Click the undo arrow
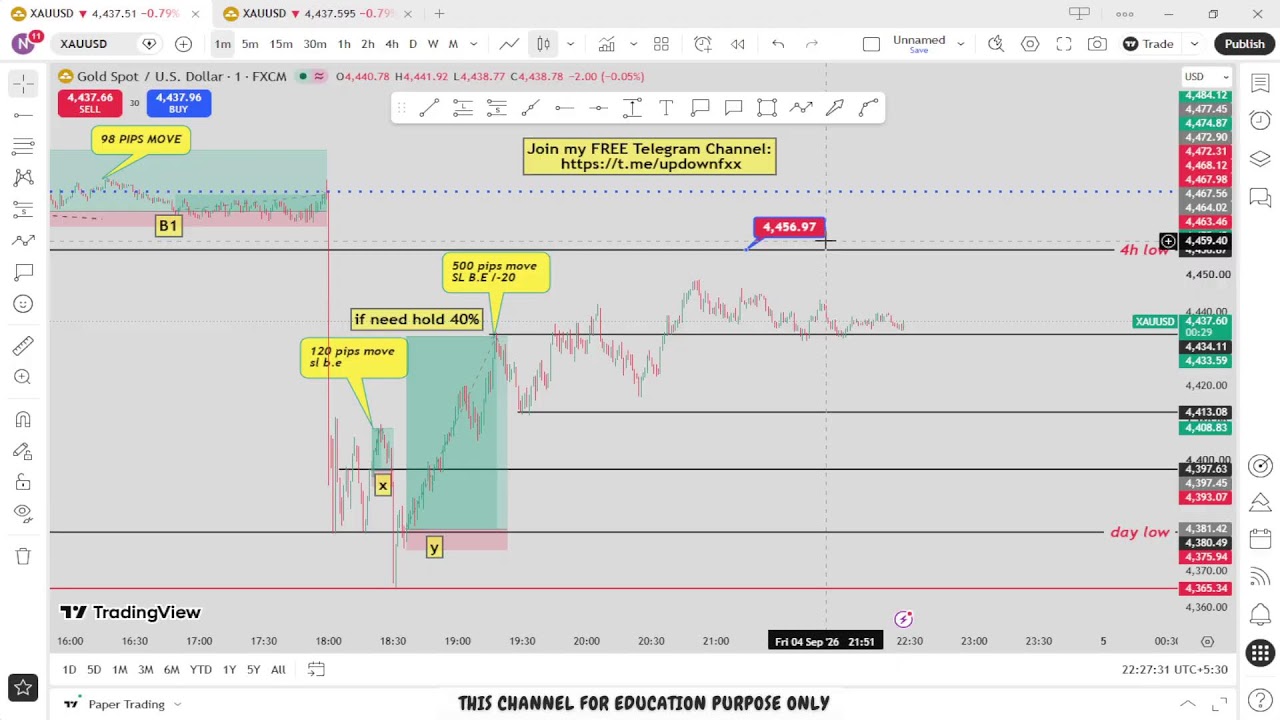The height and width of the screenshot is (720, 1280). pos(778,44)
